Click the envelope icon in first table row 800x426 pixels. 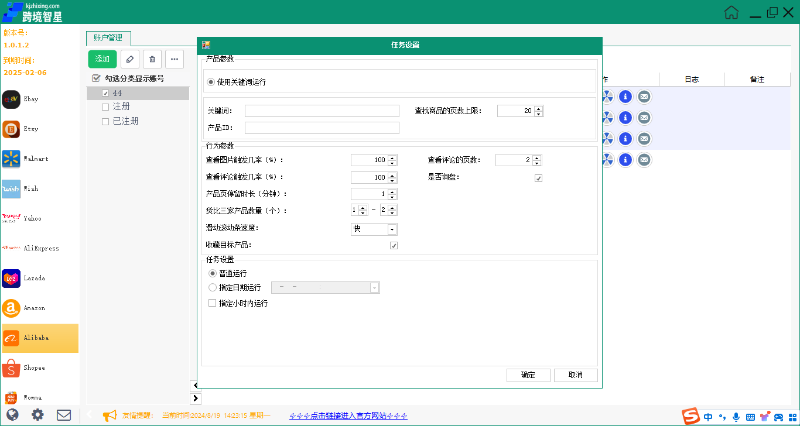tap(644, 96)
